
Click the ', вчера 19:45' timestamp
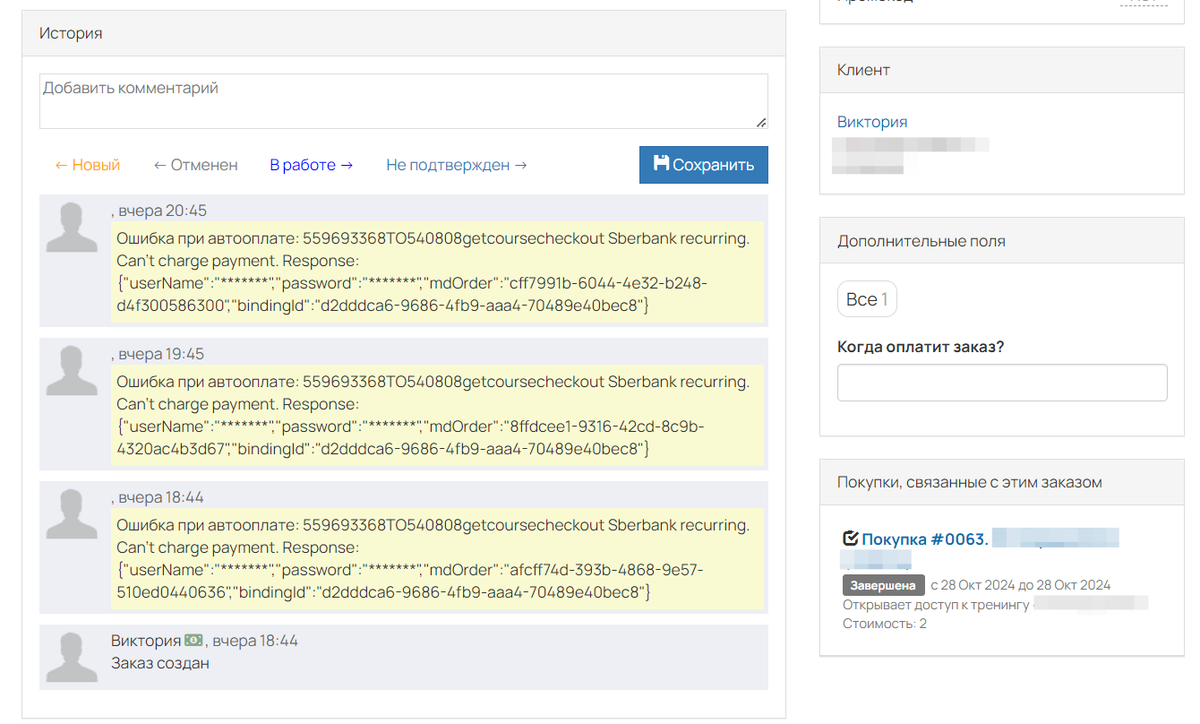tap(159, 354)
